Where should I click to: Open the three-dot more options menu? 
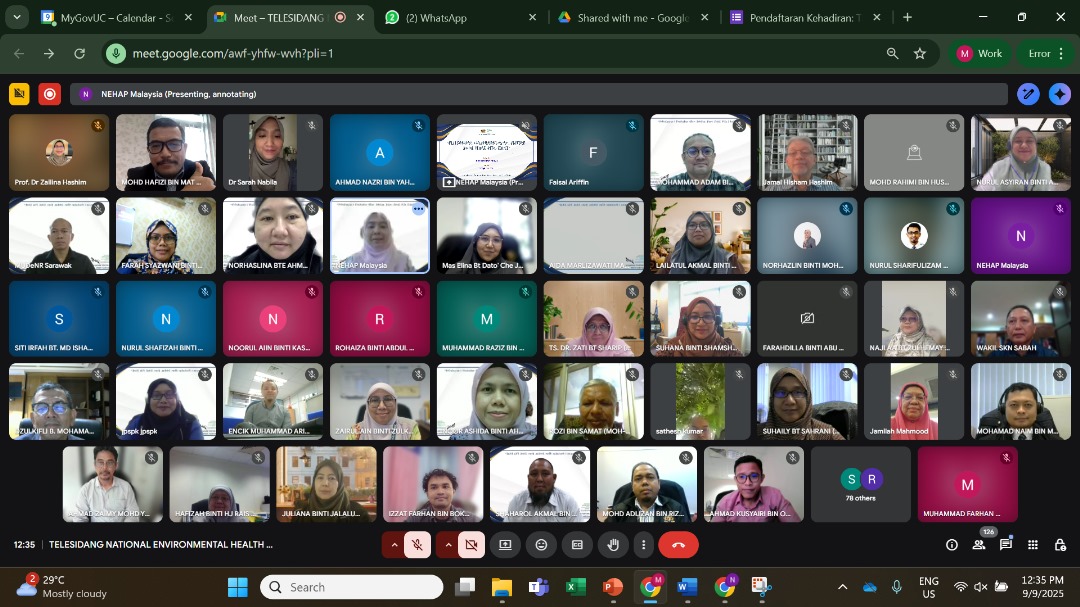tap(643, 545)
